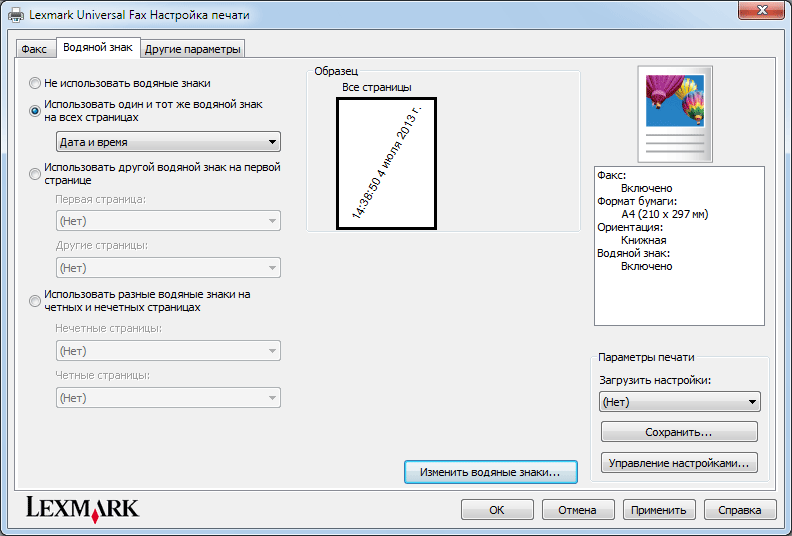Click the printer icon in title bar

16,15
